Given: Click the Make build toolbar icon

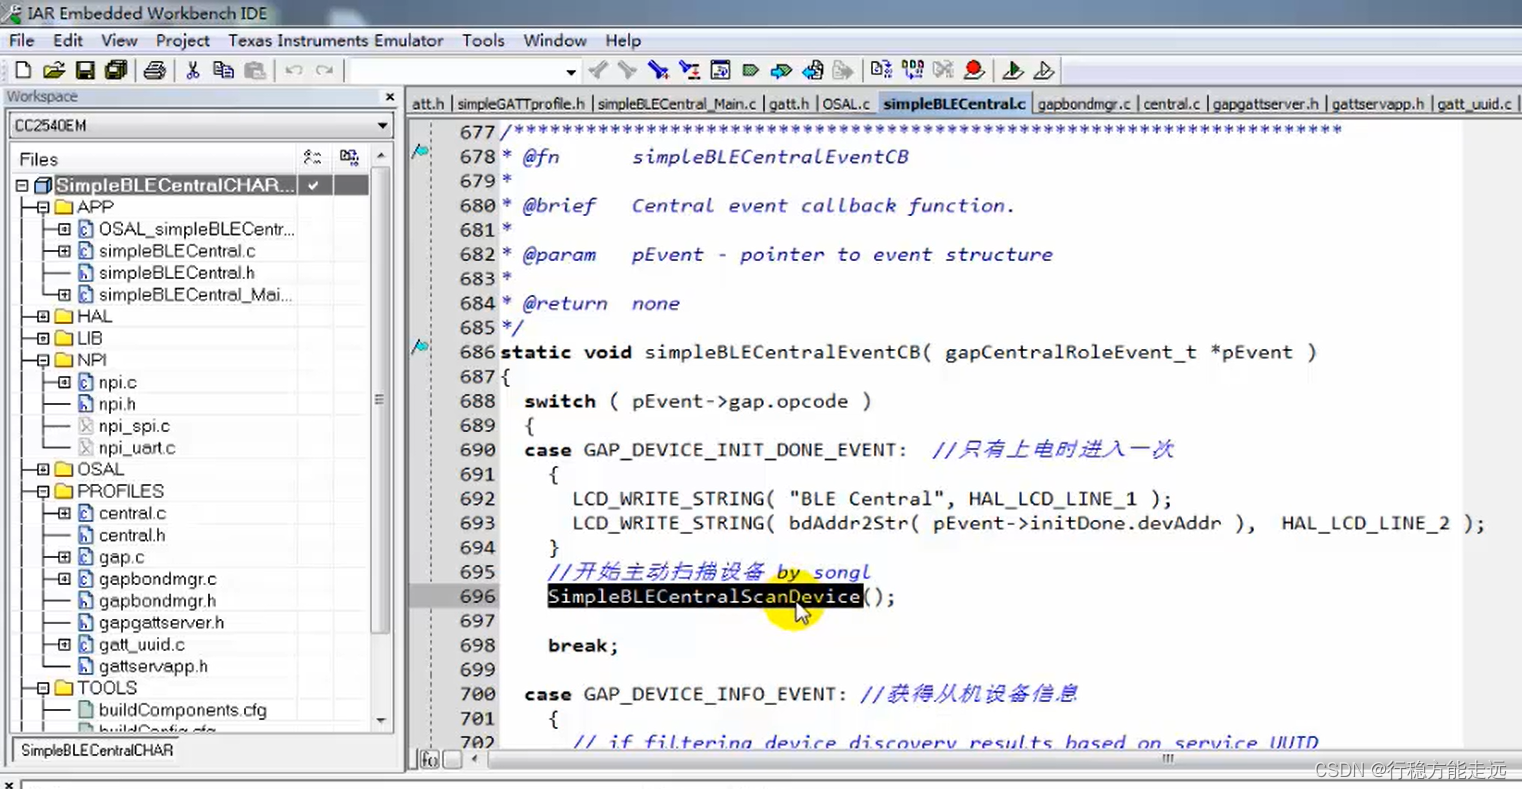Looking at the screenshot, I should tap(912, 70).
